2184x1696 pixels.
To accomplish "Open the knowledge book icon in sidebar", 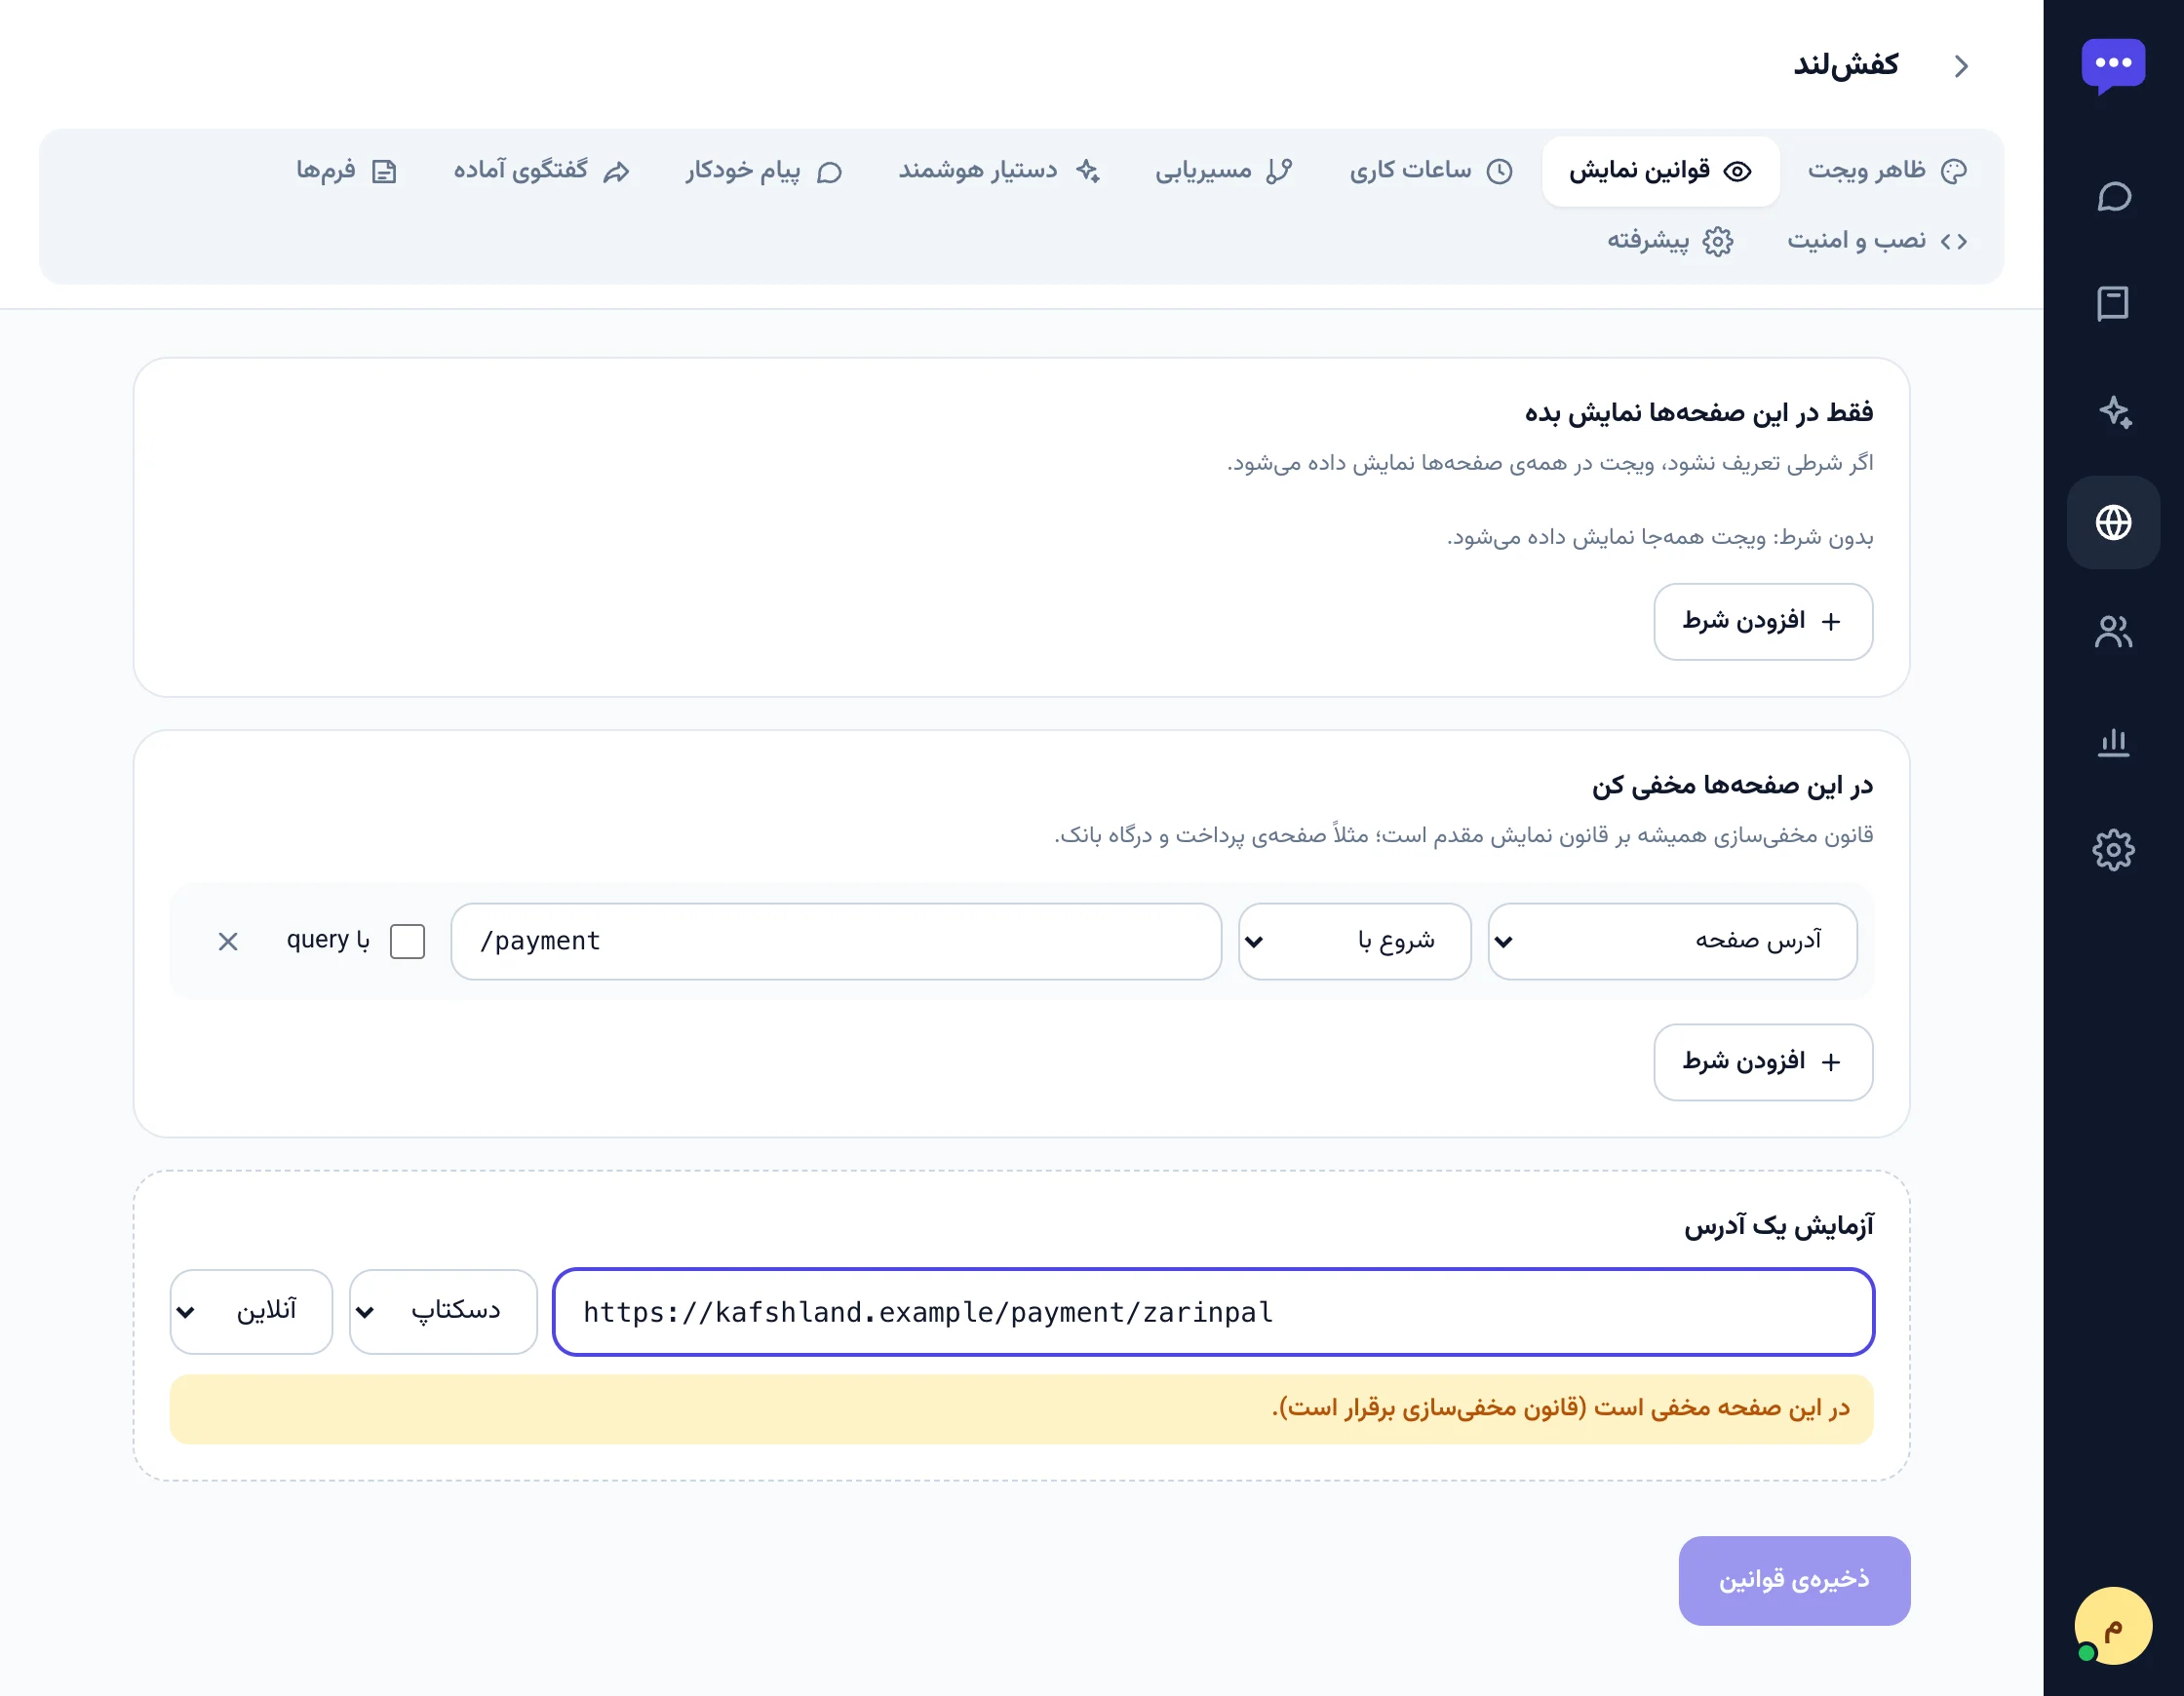I will tap(2113, 304).
